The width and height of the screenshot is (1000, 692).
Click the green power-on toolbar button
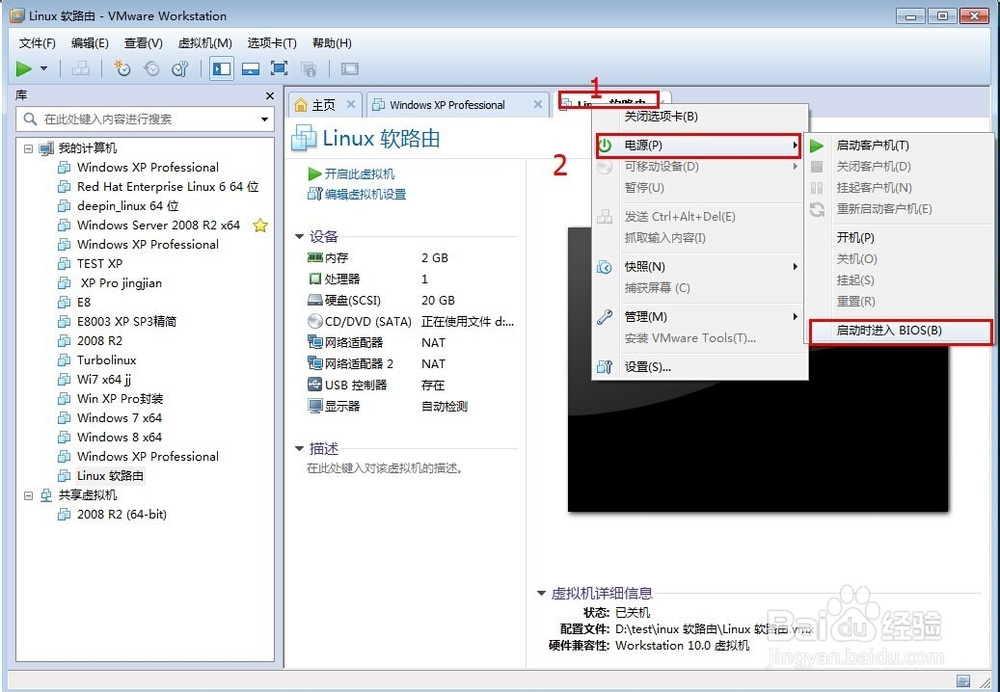click(24, 68)
